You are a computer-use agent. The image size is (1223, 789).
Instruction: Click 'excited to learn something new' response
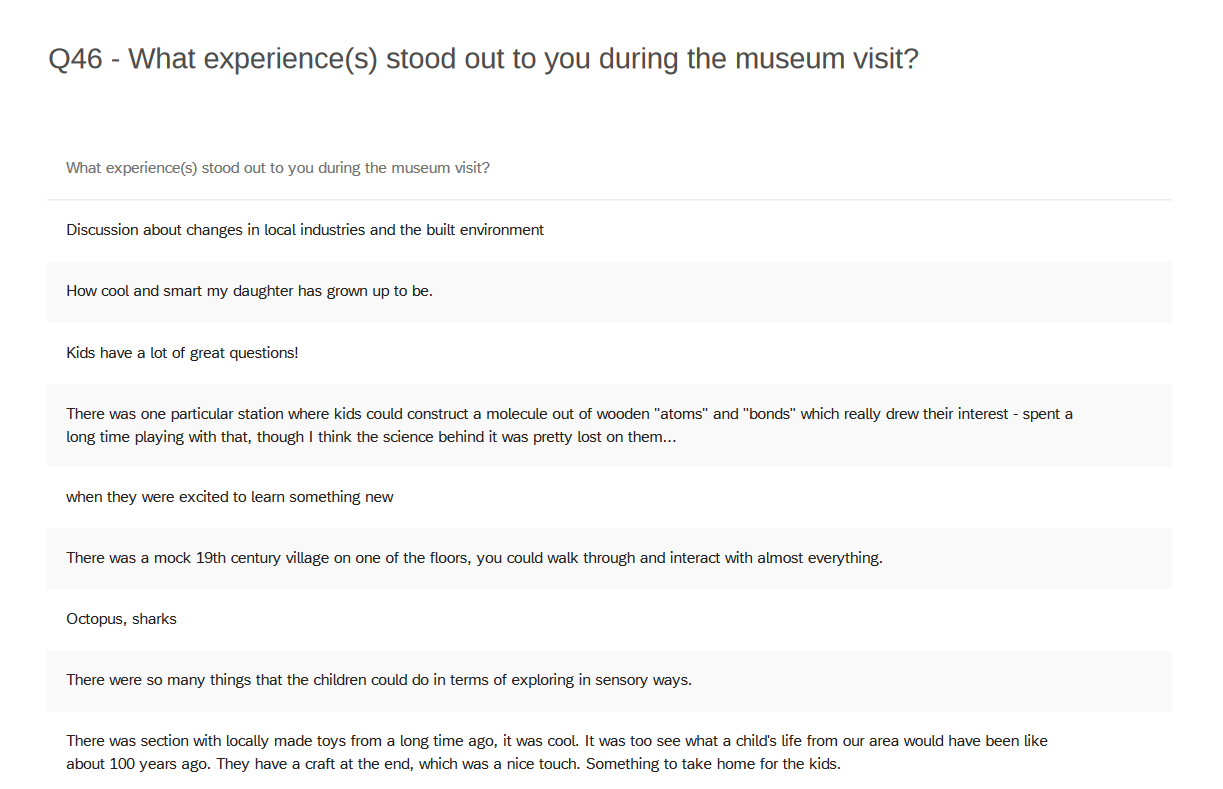(x=230, y=497)
